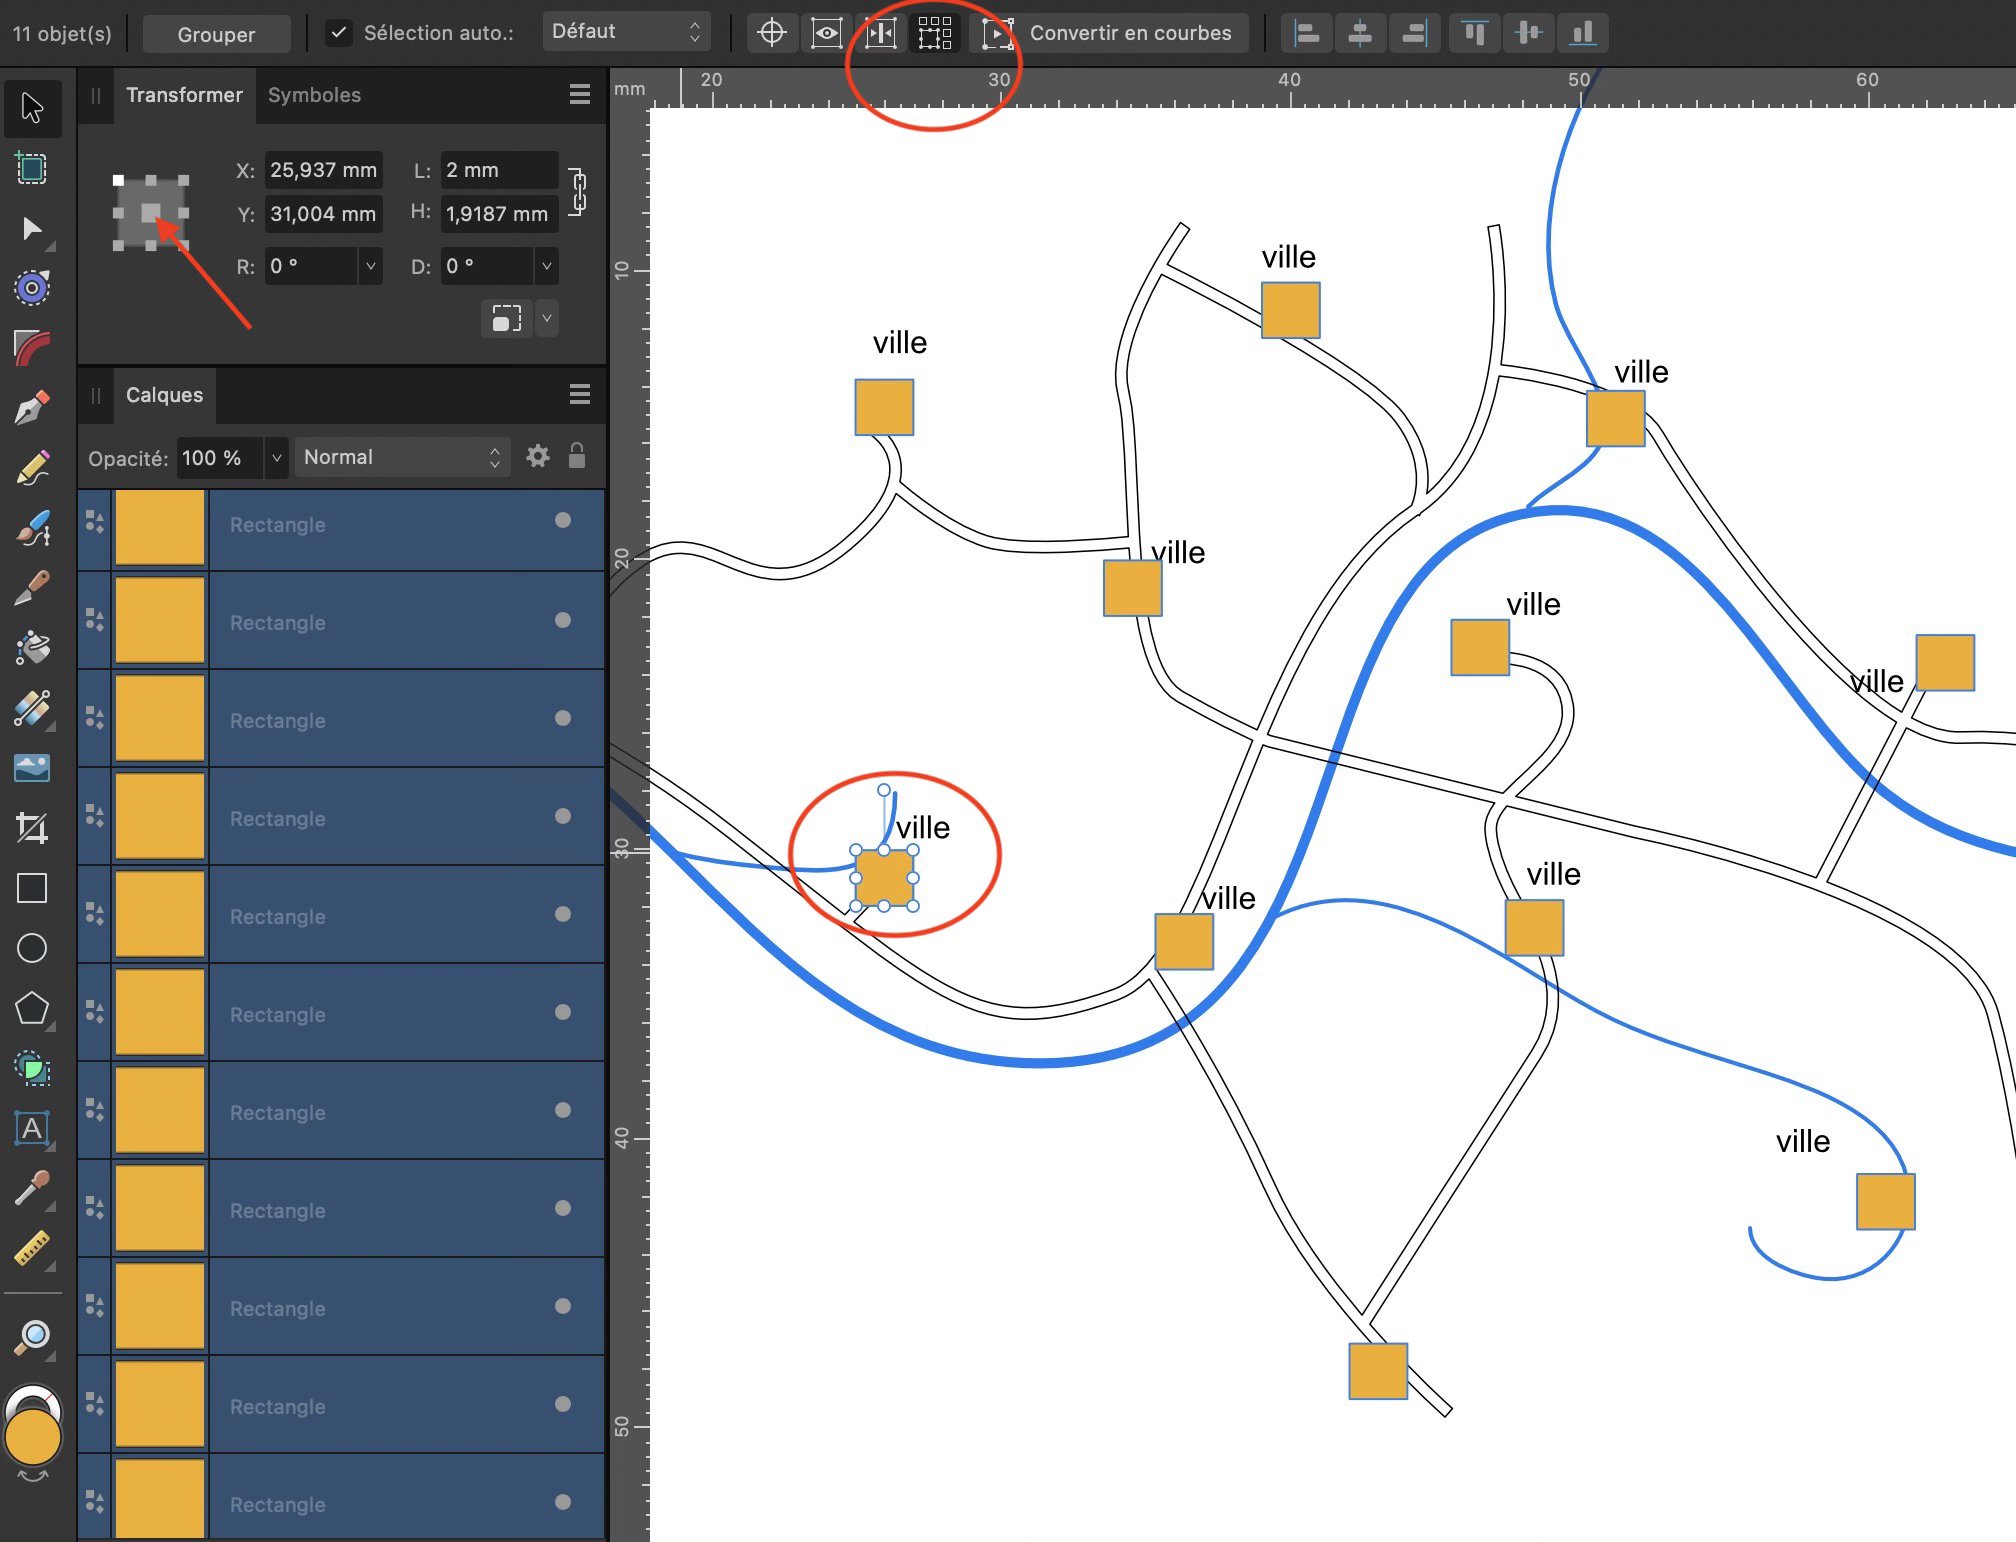Viewport: 2016px width, 1542px height.
Task: Select the Pencil tool
Action: pyautogui.click(x=32, y=468)
